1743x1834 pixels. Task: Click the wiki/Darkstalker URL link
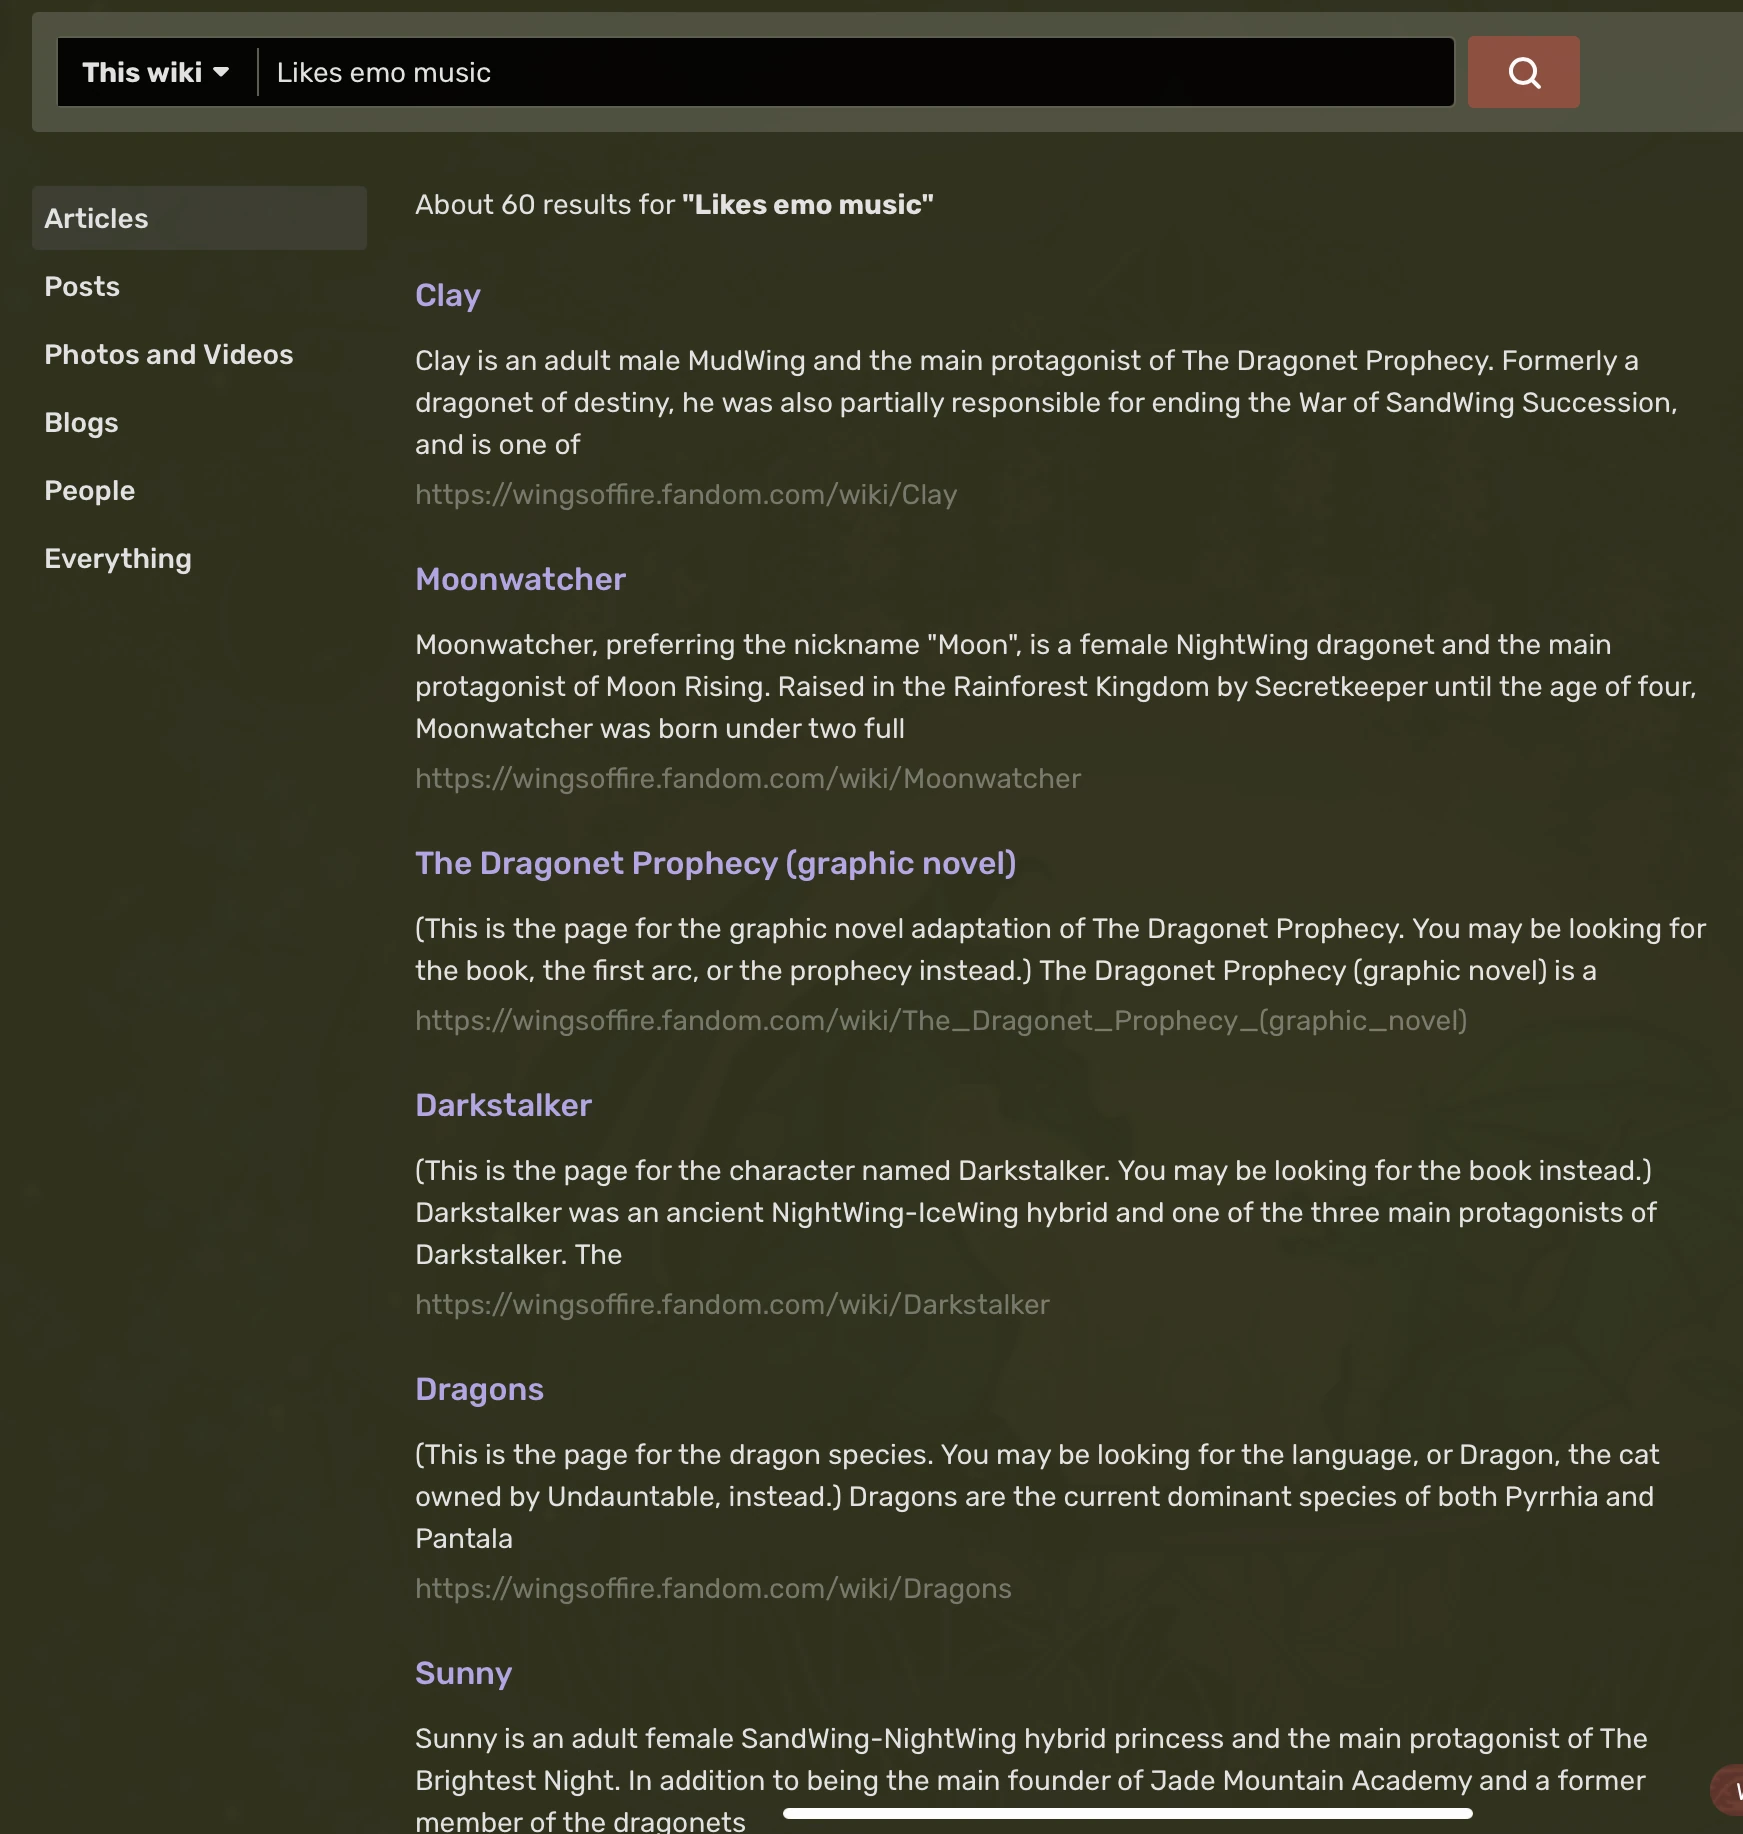pos(732,1305)
